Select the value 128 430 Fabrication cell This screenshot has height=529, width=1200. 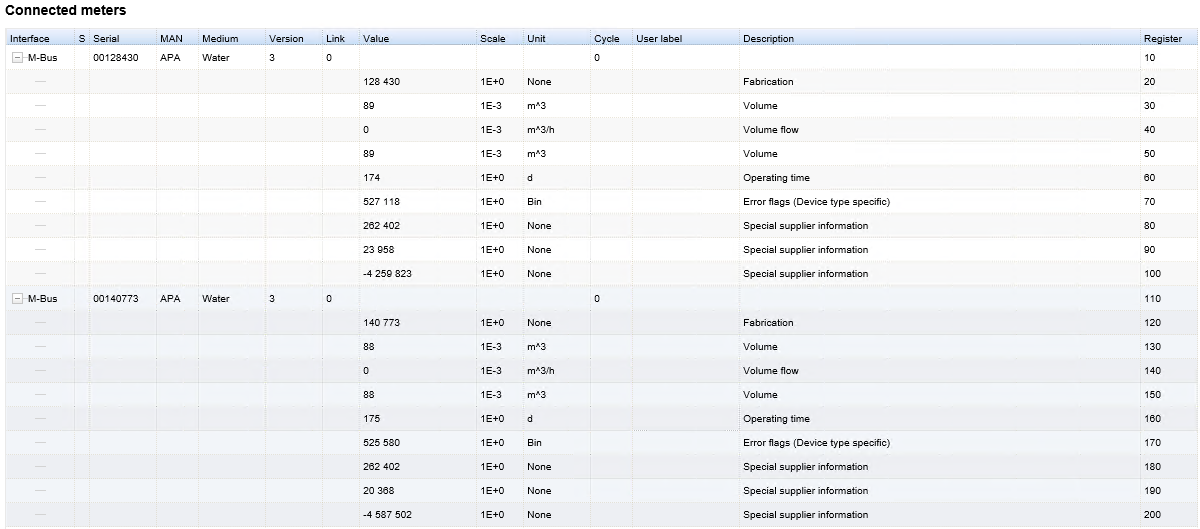(x=381, y=82)
